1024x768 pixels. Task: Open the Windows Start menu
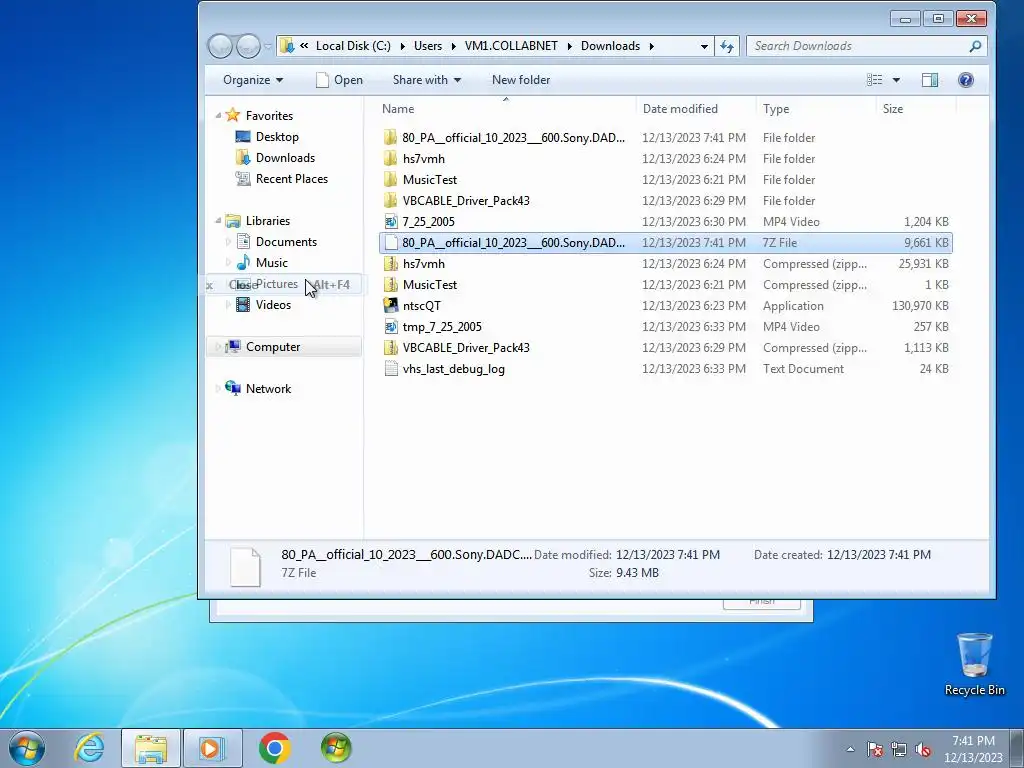pyautogui.click(x=27, y=748)
